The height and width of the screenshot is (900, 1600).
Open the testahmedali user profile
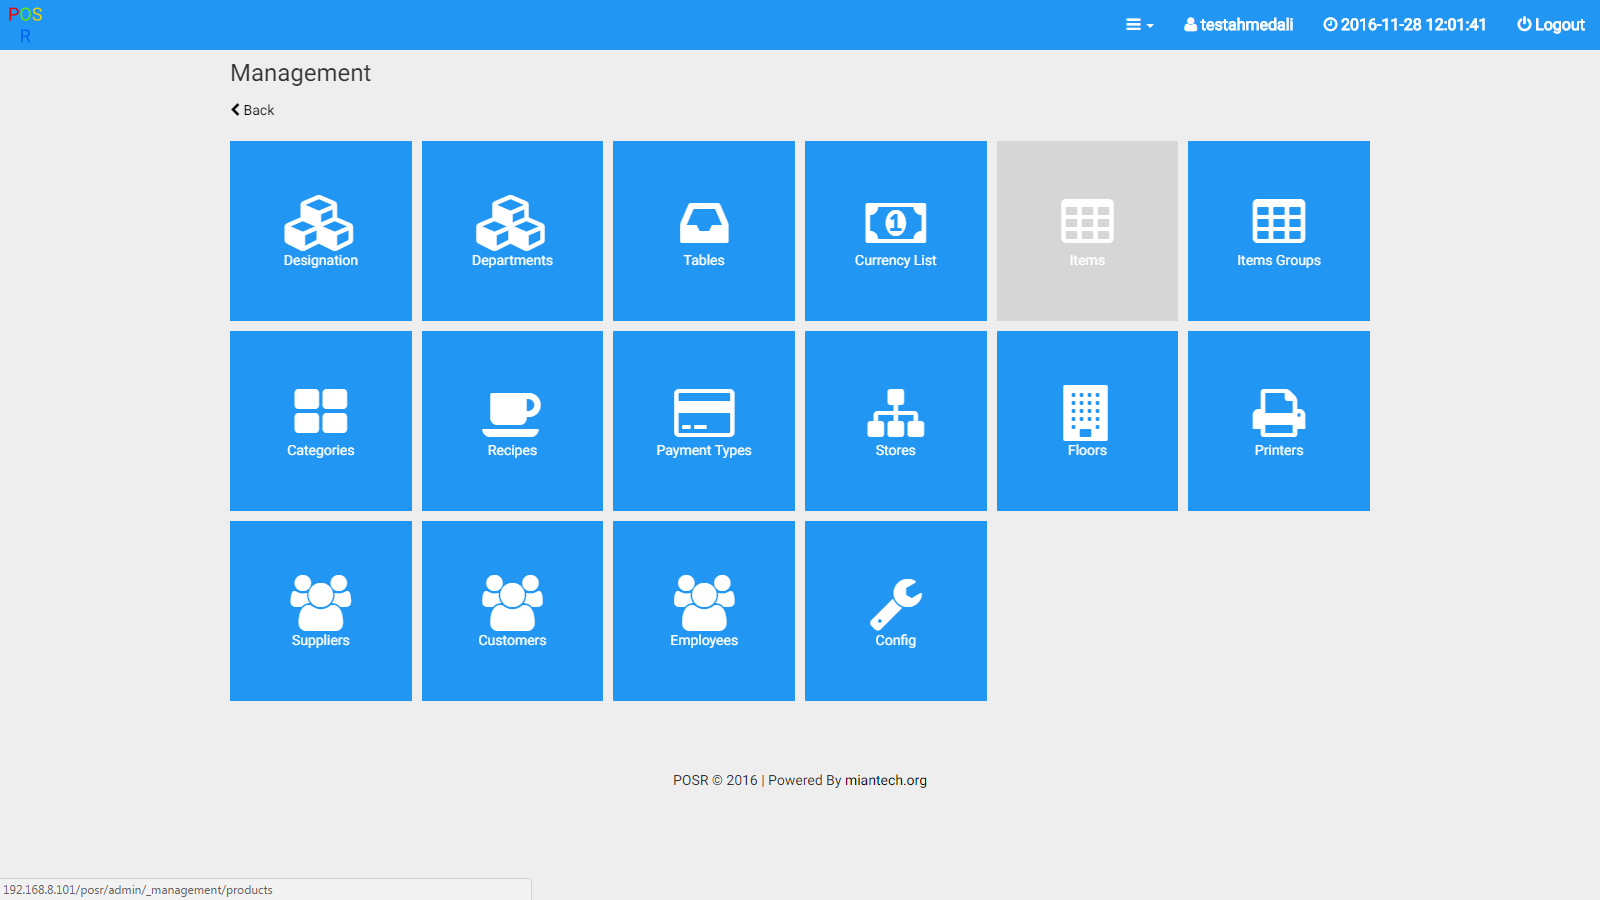[x=1238, y=25]
